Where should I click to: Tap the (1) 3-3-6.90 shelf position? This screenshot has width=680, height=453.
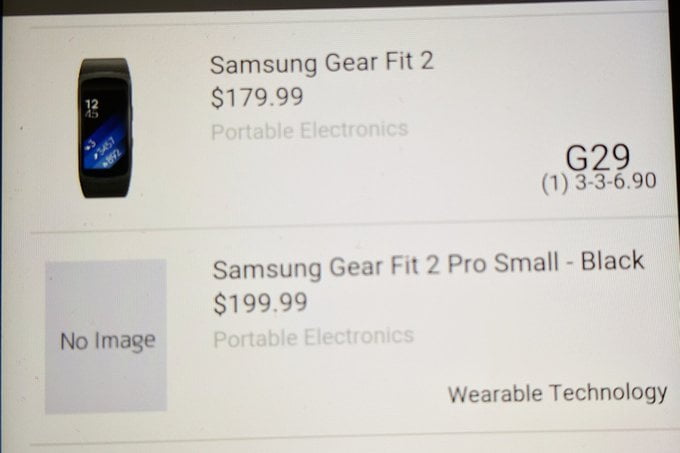point(599,182)
